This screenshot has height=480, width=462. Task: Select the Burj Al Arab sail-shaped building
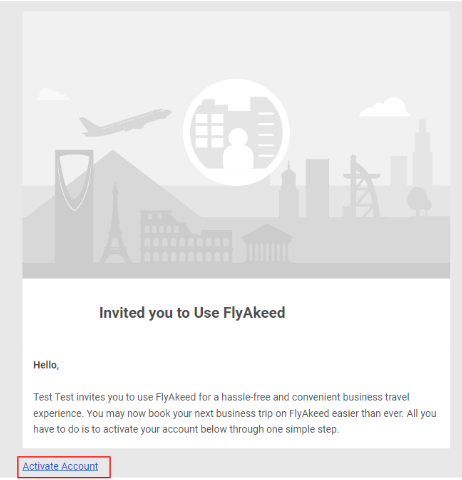click(x=362, y=186)
